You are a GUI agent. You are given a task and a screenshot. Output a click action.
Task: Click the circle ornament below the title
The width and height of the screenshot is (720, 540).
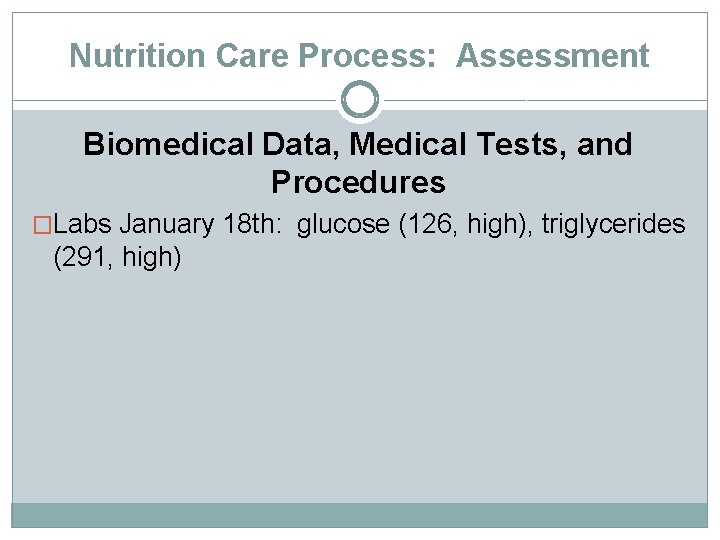pos(360,100)
